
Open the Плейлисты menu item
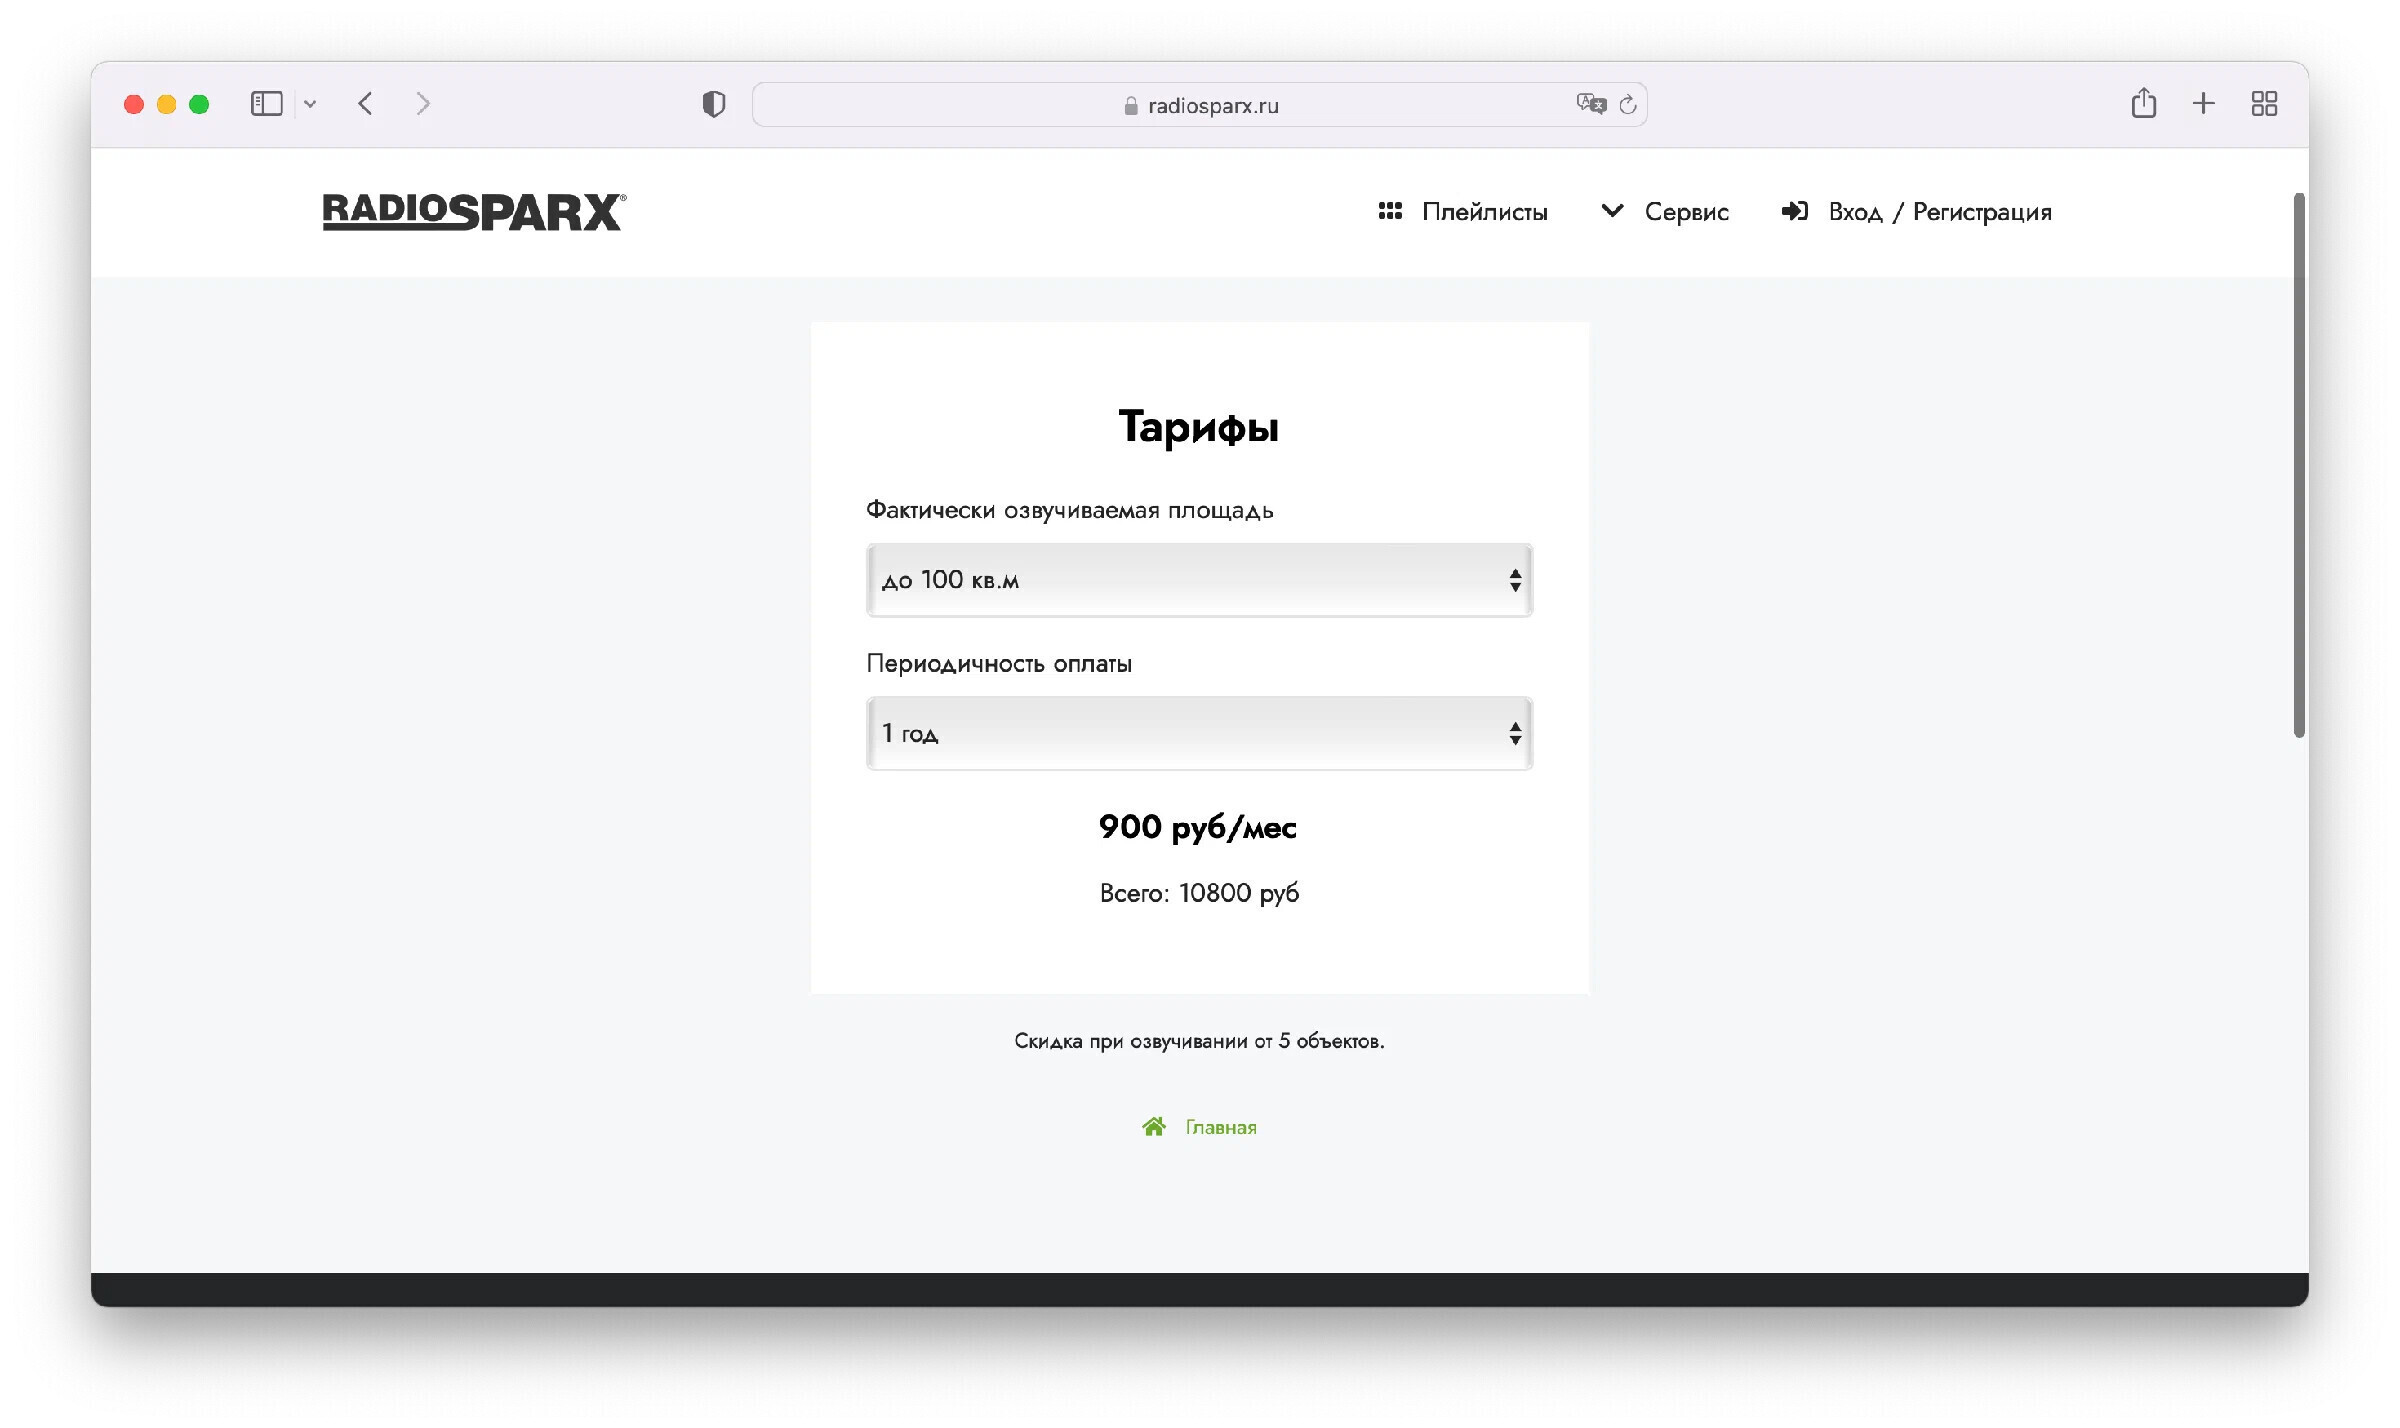(x=1463, y=212)
